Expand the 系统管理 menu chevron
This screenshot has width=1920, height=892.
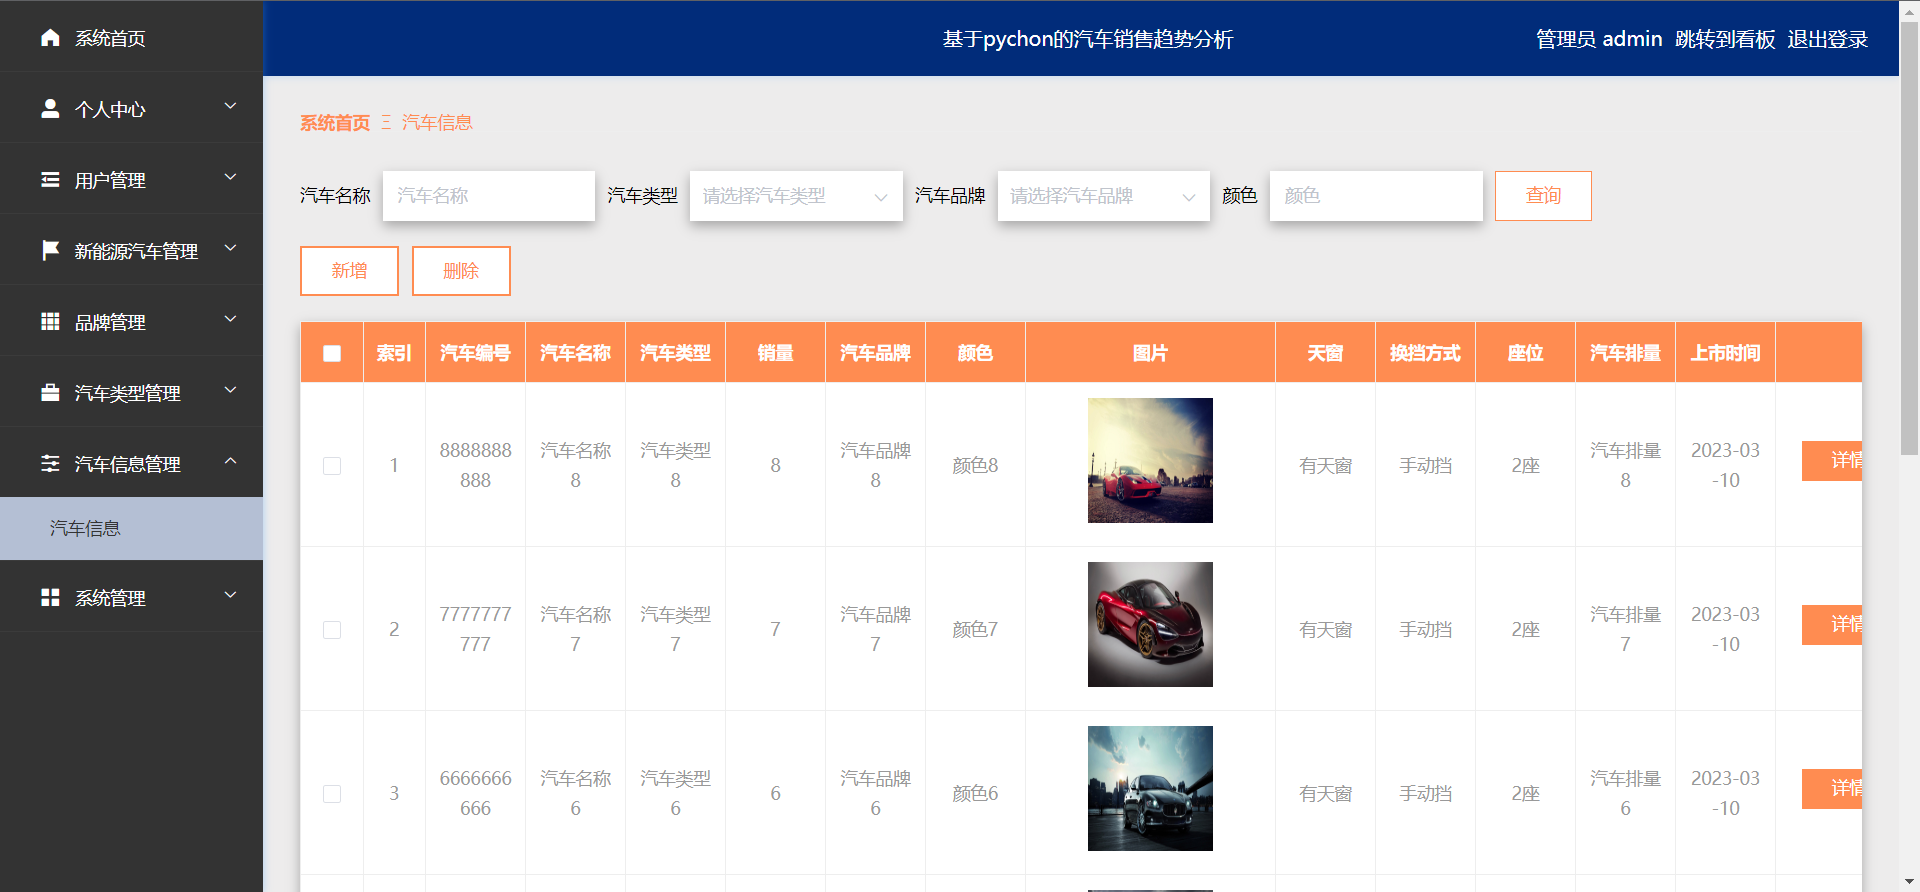(x=230, y=595)
